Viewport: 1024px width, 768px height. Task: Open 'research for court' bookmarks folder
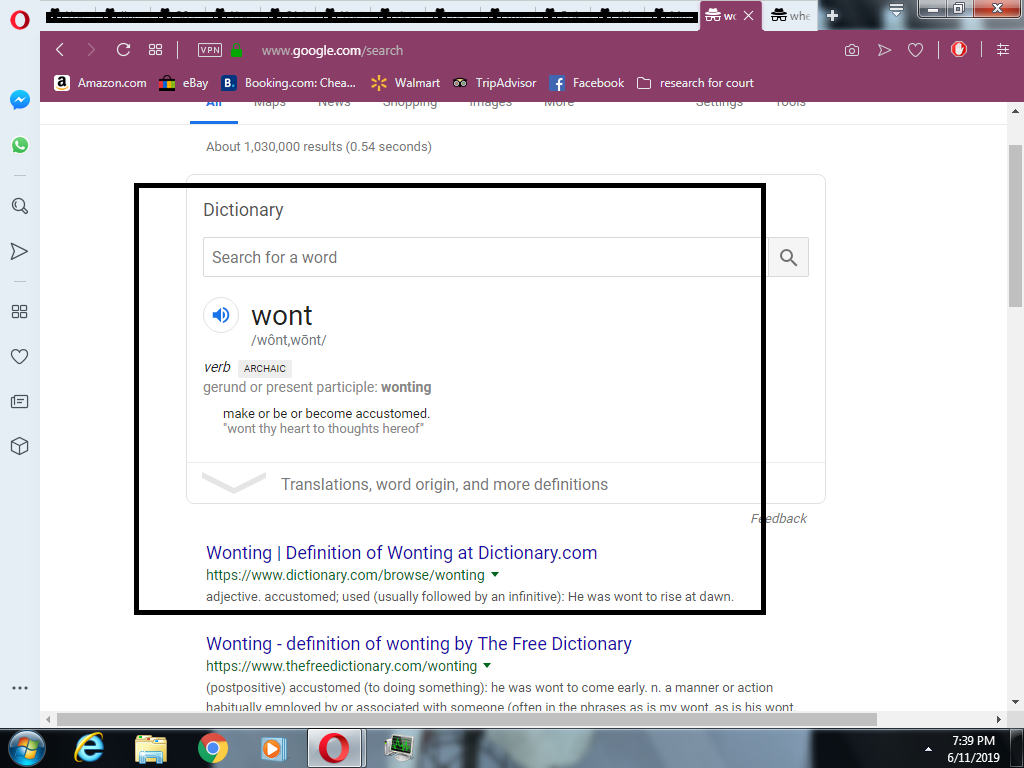point(695,83)
